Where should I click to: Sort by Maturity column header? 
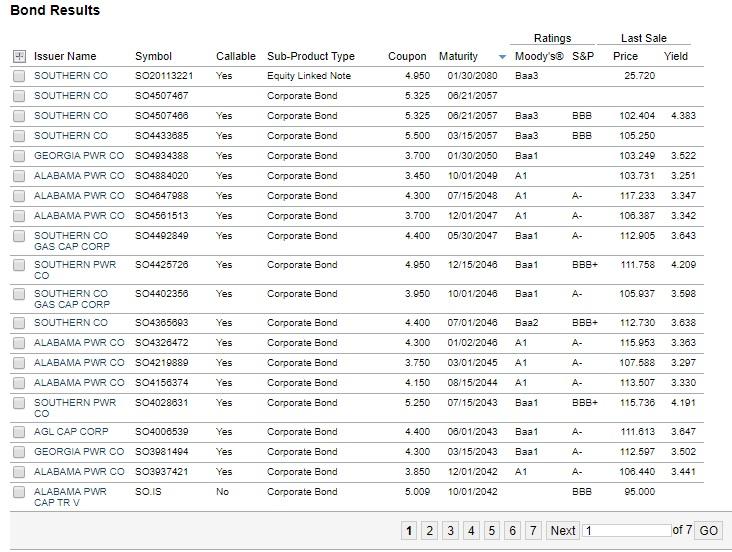[458, 57]
